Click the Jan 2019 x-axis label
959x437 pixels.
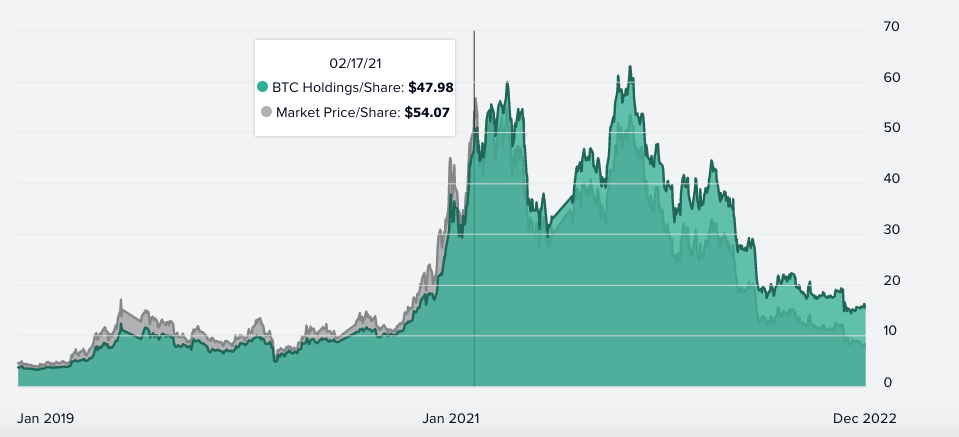(x=47, y=417)
